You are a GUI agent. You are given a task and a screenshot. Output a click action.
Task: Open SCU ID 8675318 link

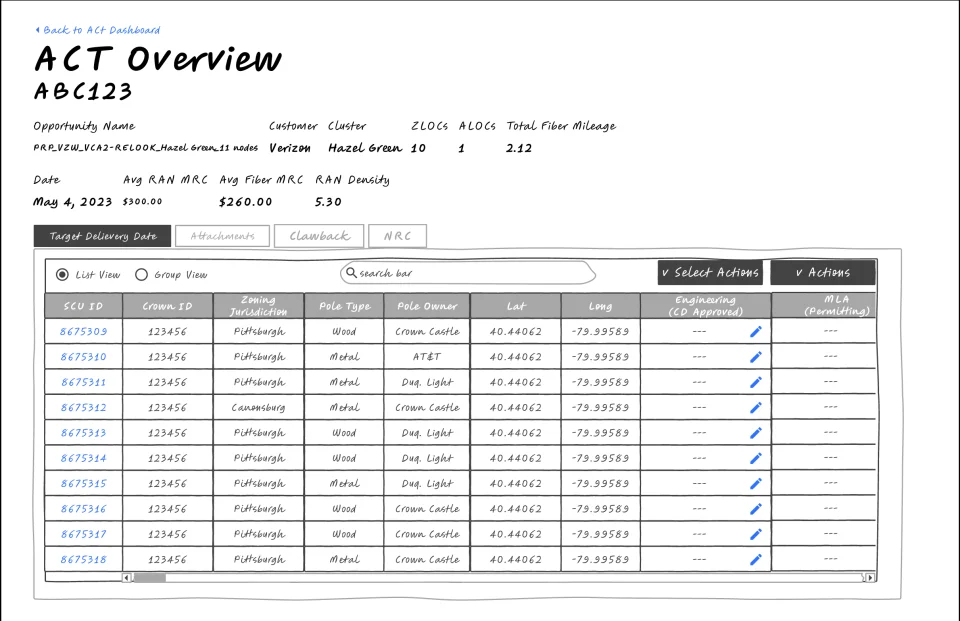pos(83,559)
